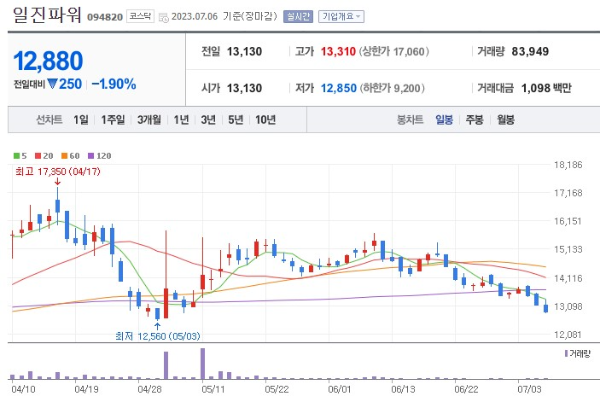Click the calendar icon before 2023.07.06
Viewport: 600px width, 407px height.
tap(163, 18)
